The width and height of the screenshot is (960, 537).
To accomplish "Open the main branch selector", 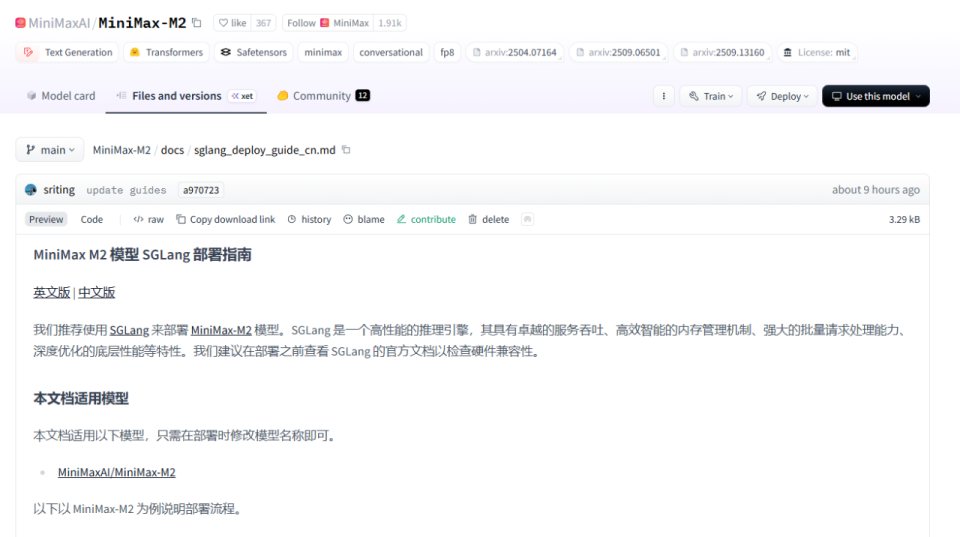I will [x=50, y=149].
